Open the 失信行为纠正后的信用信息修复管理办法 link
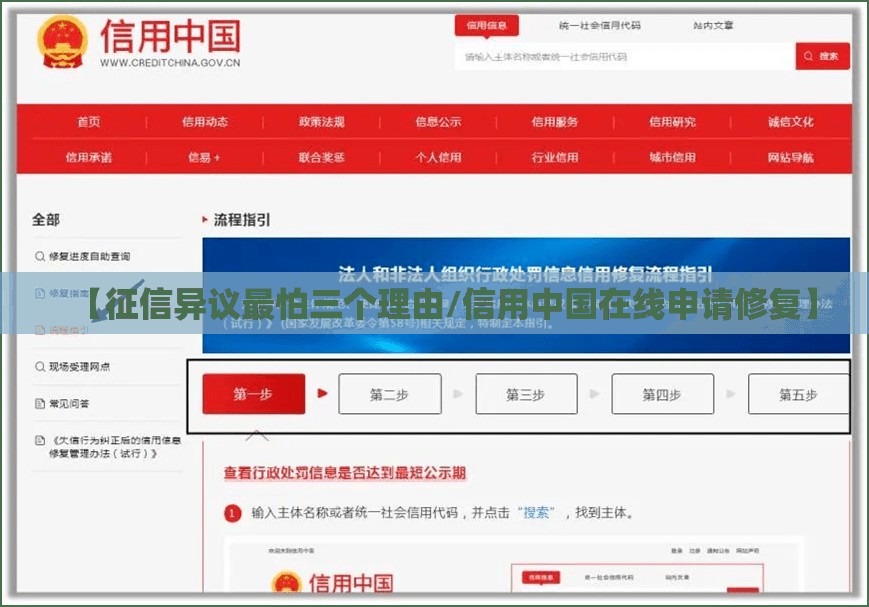Image resolution: width=869 pixels, height=607 pixels. point(115,447)
